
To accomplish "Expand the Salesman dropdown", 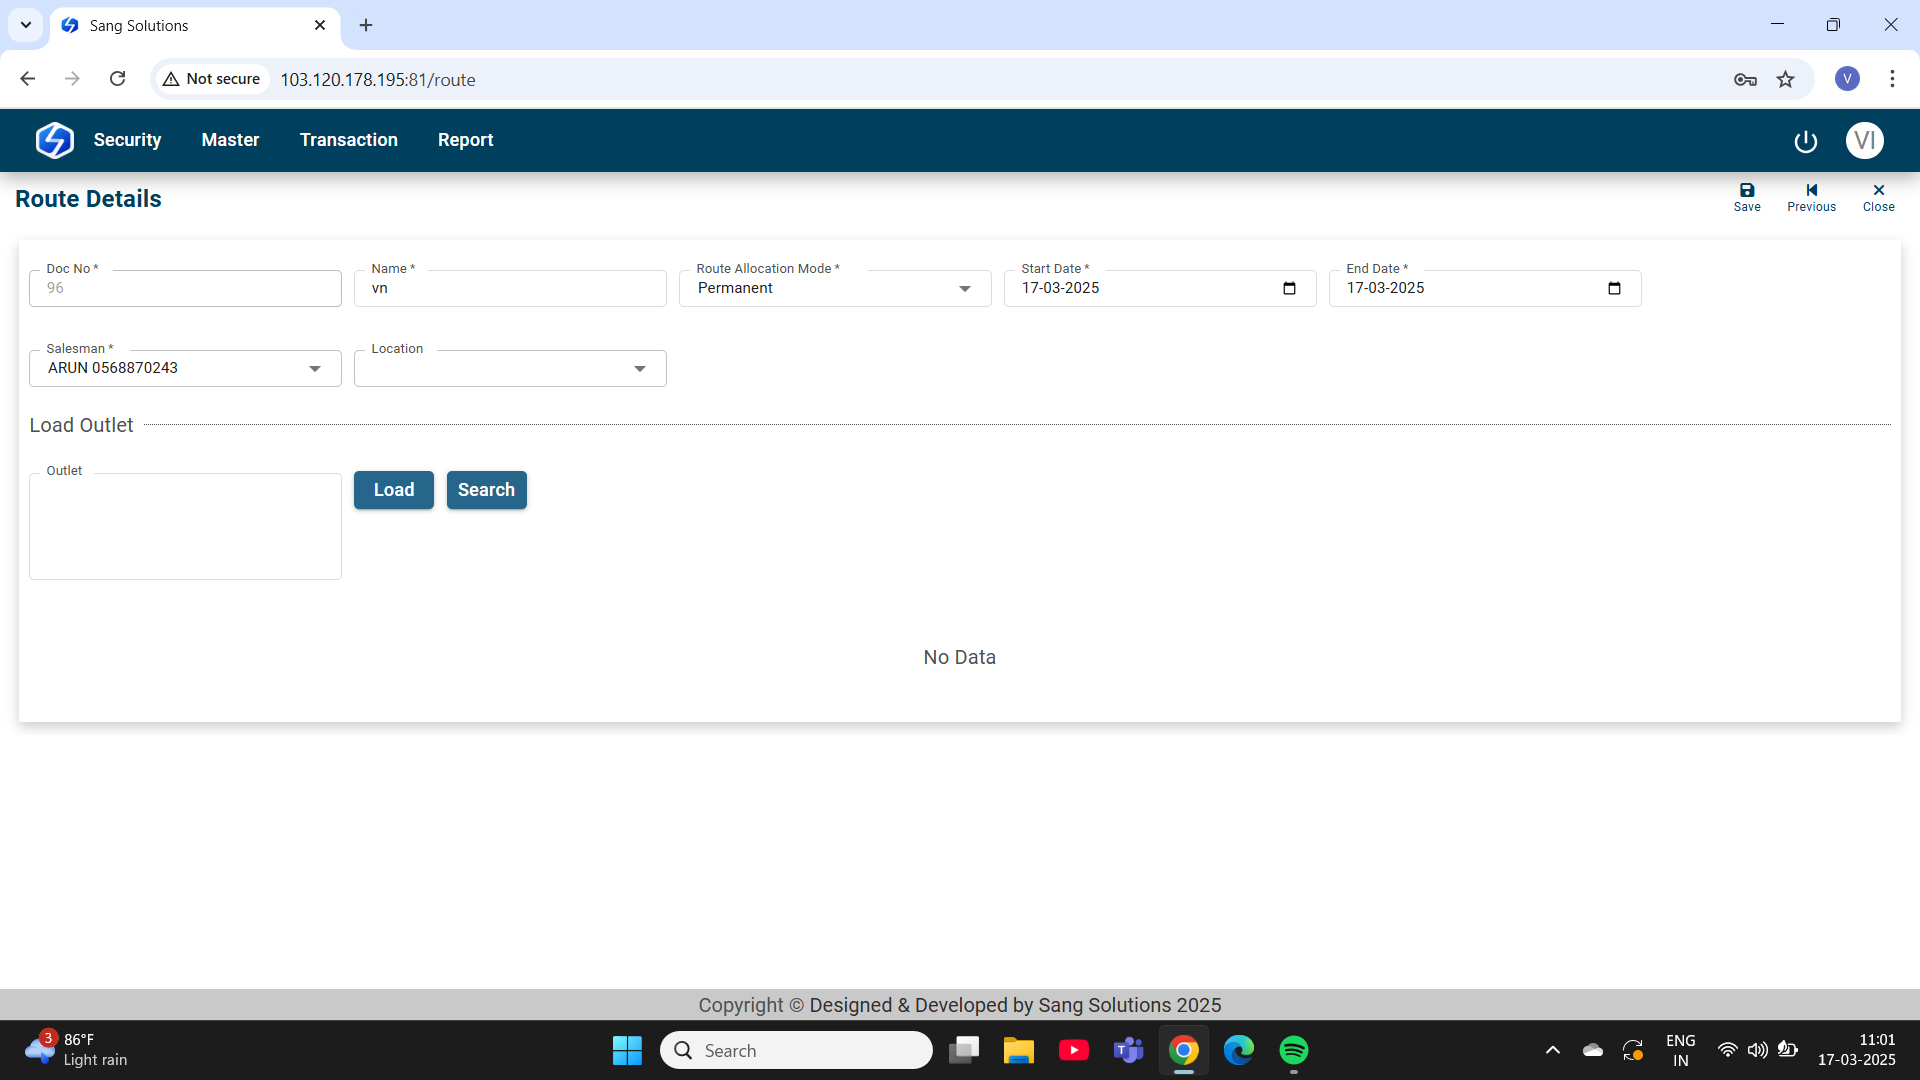I will 315,369.
